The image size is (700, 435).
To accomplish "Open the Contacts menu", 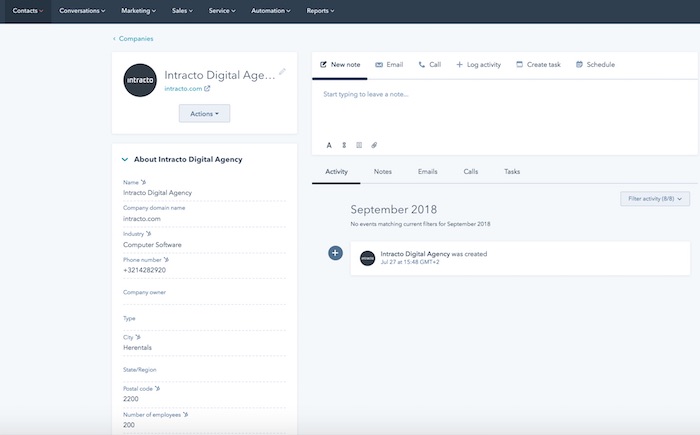I will point(28,11).
